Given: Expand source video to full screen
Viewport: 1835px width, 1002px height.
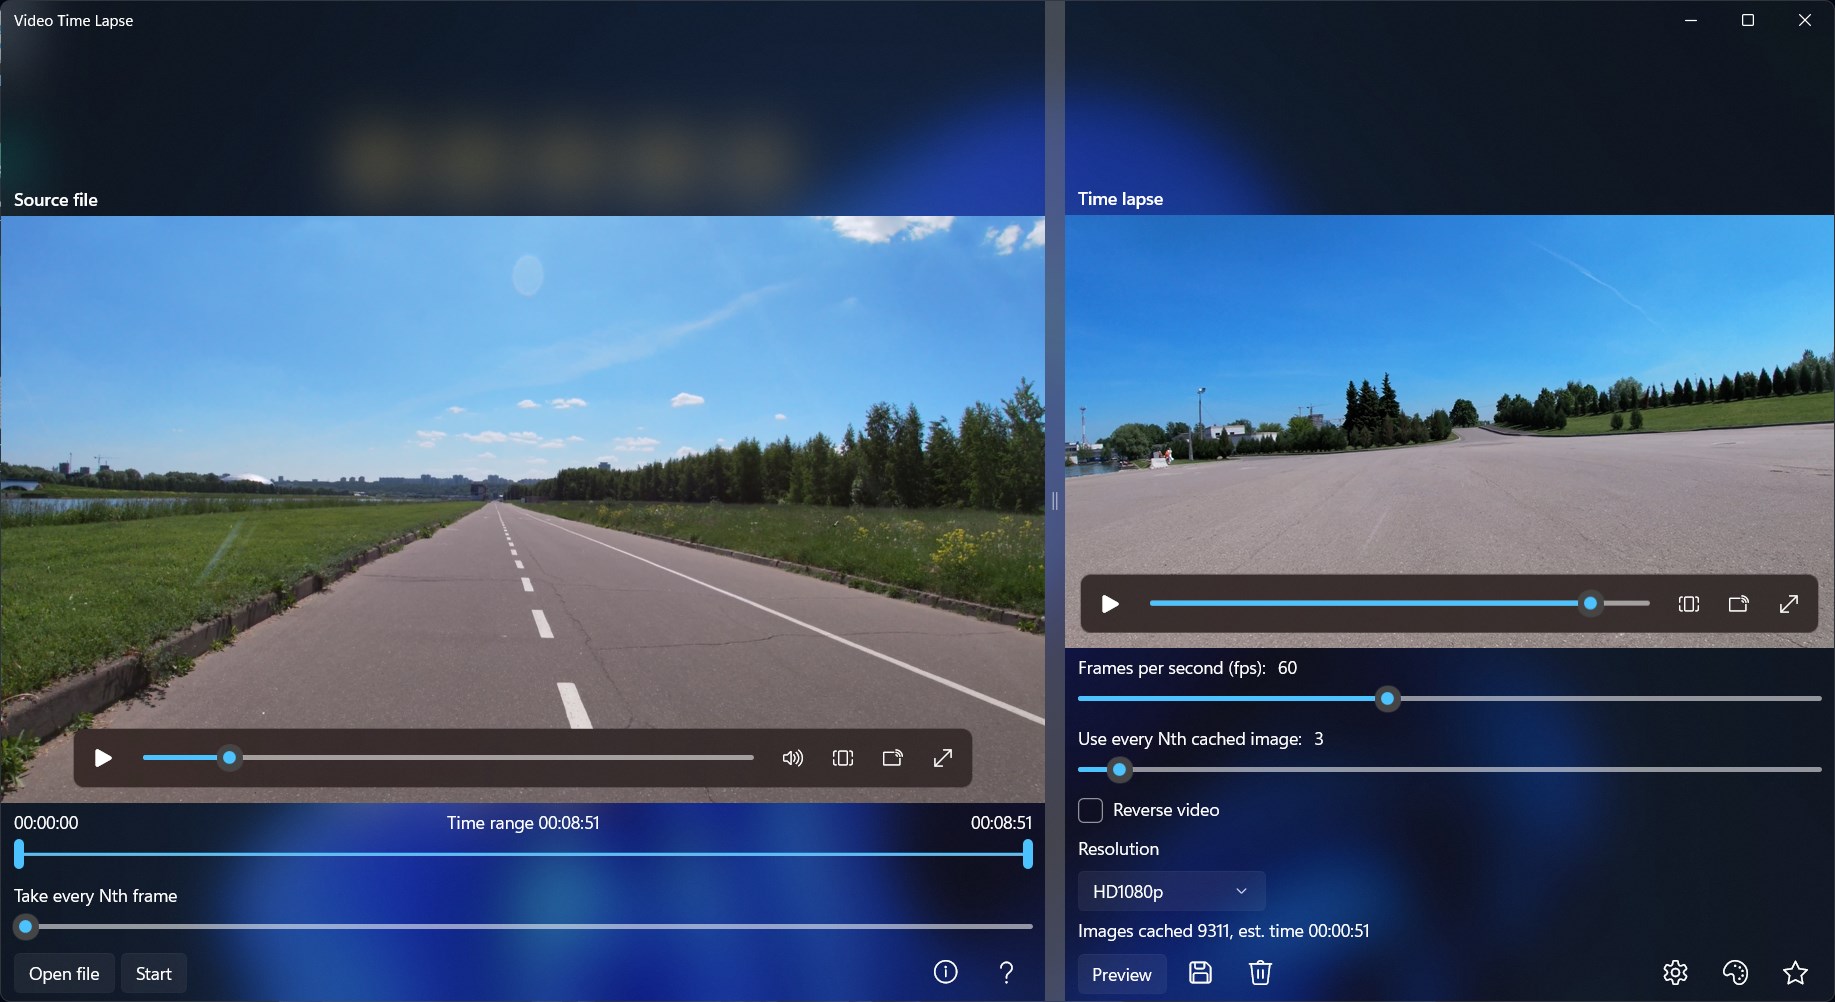Looking at the screenshot, I should (x=943, y=758).
